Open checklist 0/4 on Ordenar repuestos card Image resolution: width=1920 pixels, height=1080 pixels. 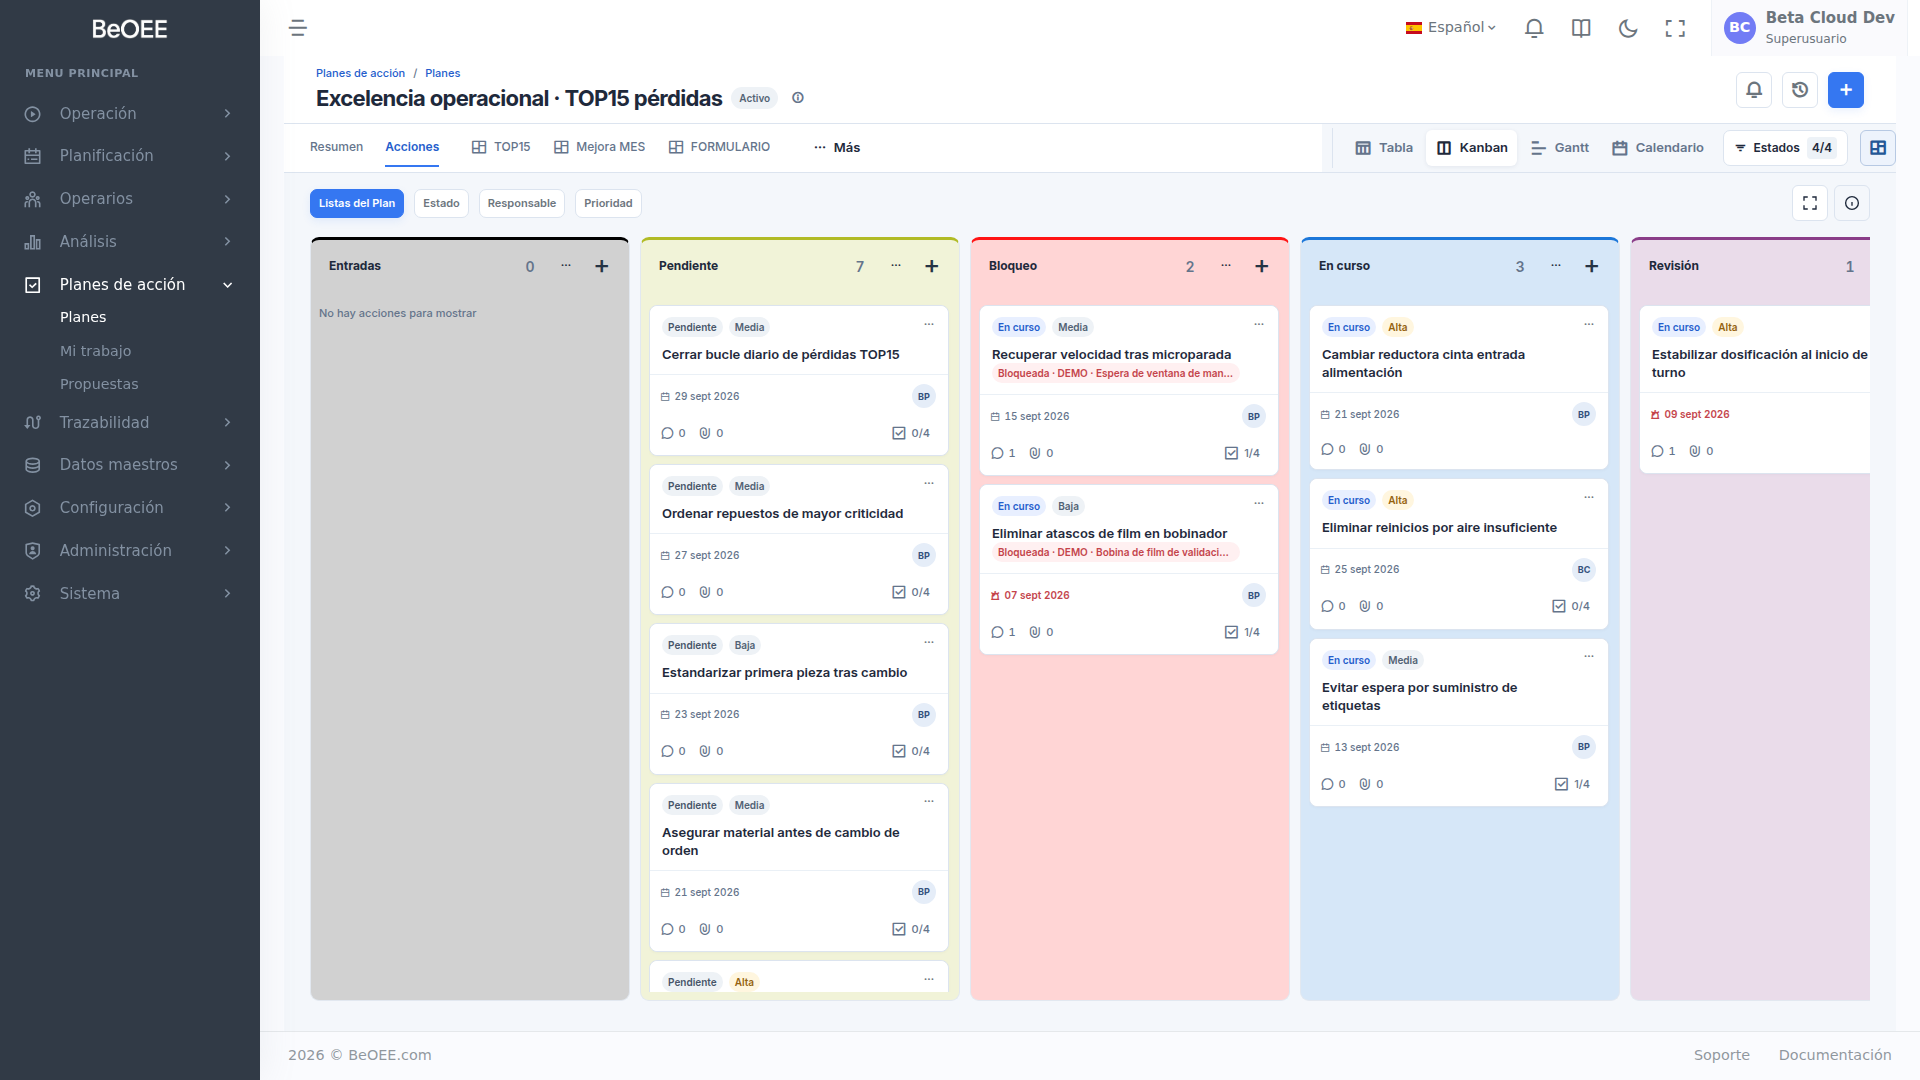(911, 592)
